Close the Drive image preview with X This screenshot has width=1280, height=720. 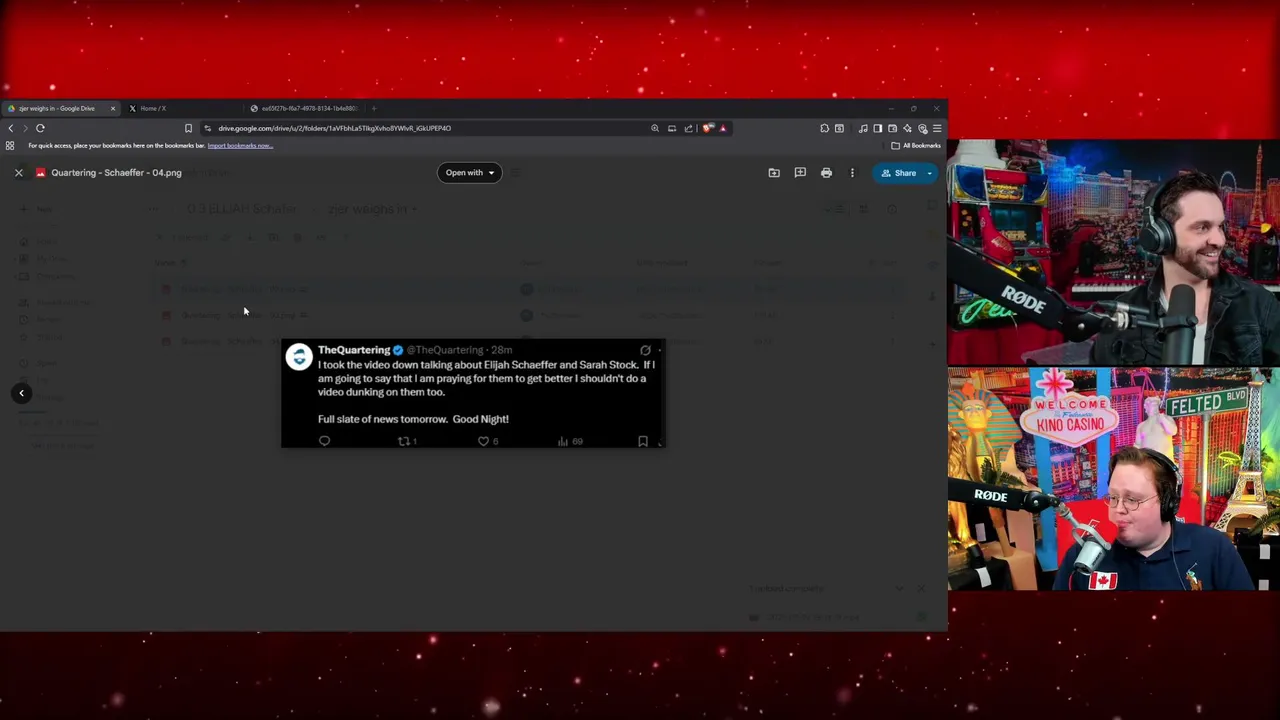click(x=18, y=173)
